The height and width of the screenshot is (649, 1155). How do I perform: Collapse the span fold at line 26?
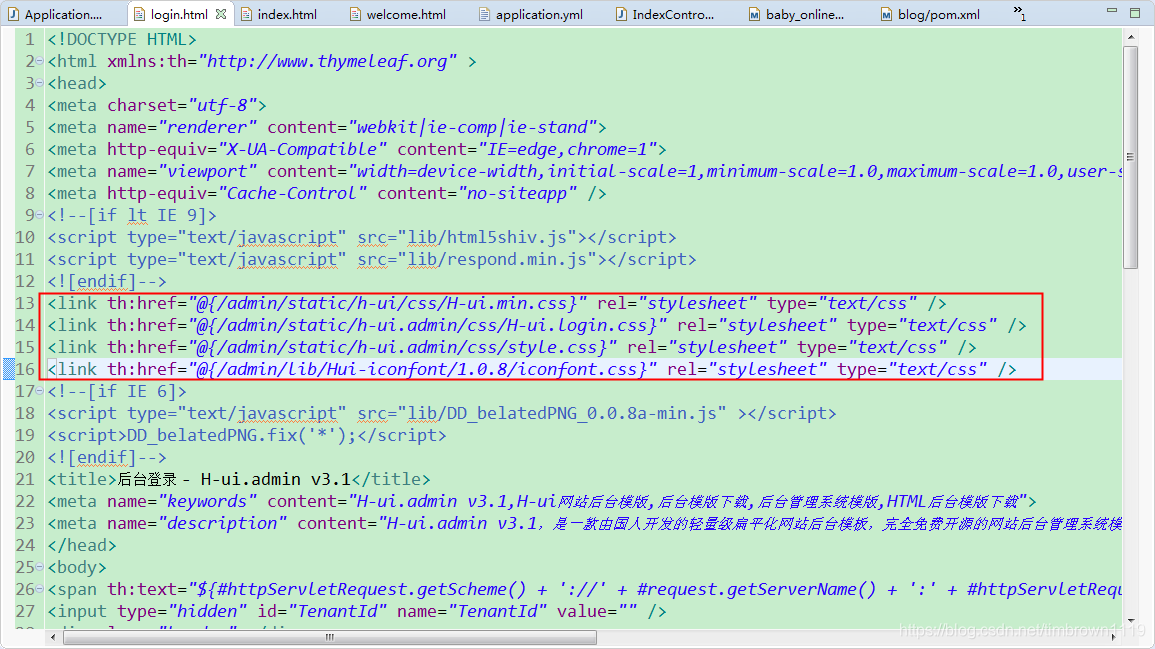pyautogui.click(x=40, y=589)
